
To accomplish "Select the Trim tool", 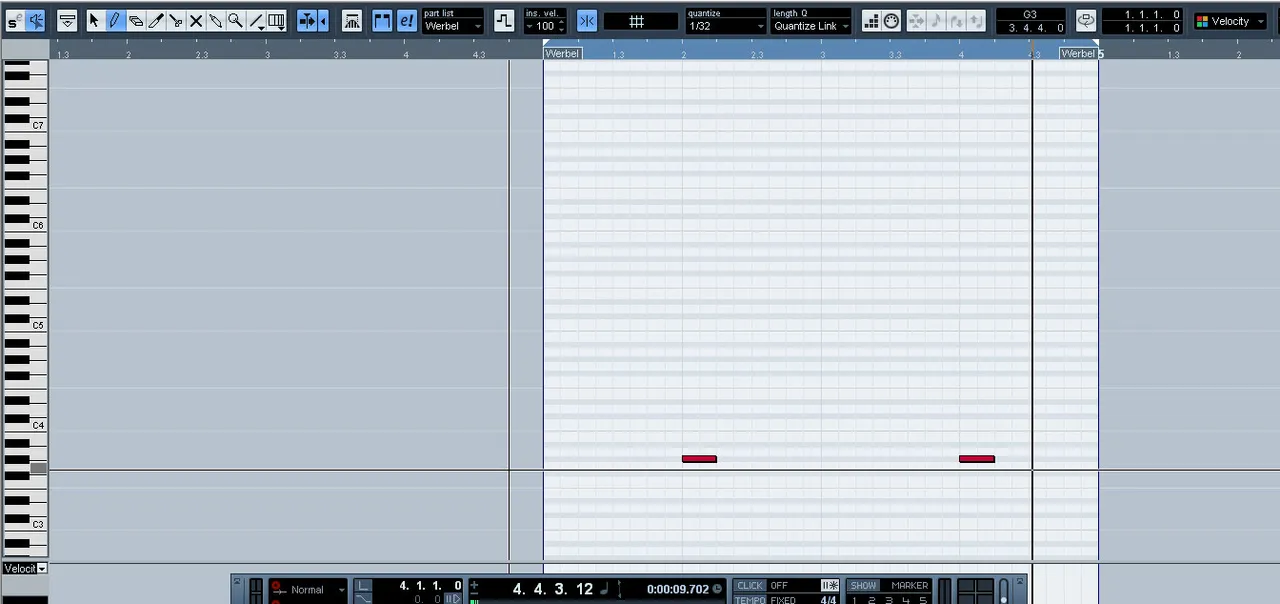I will pyautogui.click(x=156, y=21).
